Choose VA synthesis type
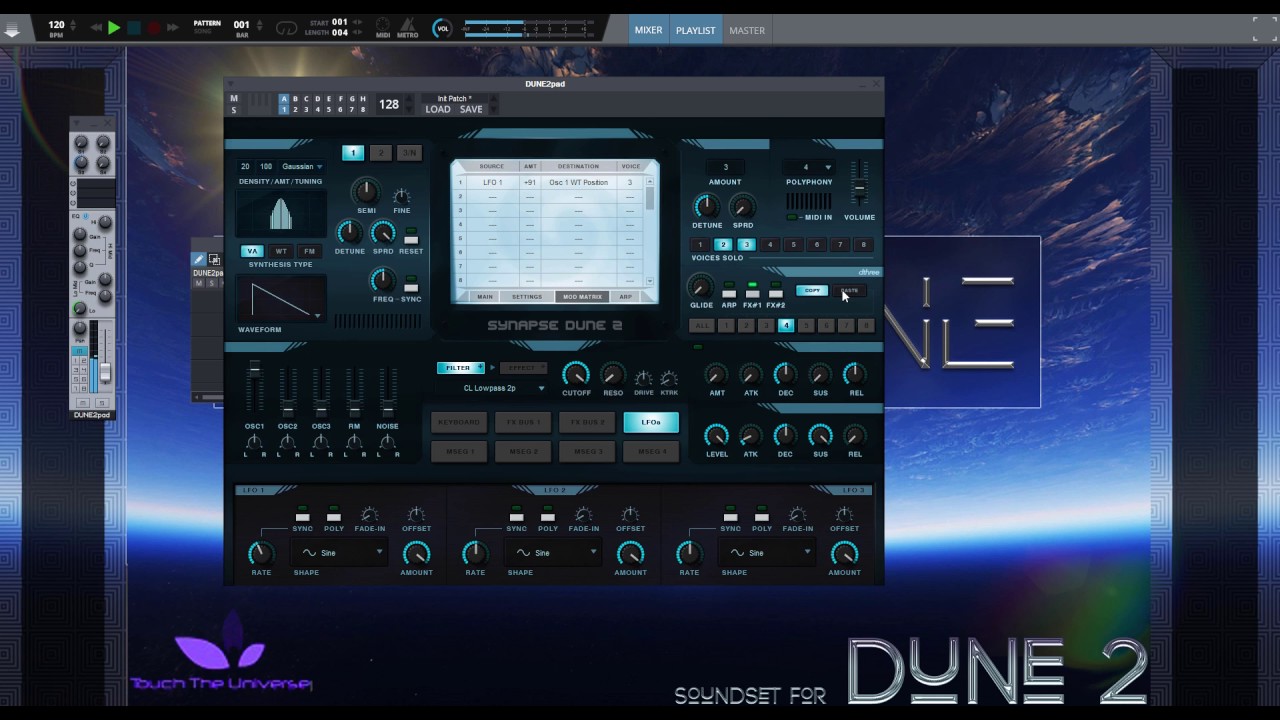The width and height of the screenshot is (1280, 720). (x=251, y=251)
